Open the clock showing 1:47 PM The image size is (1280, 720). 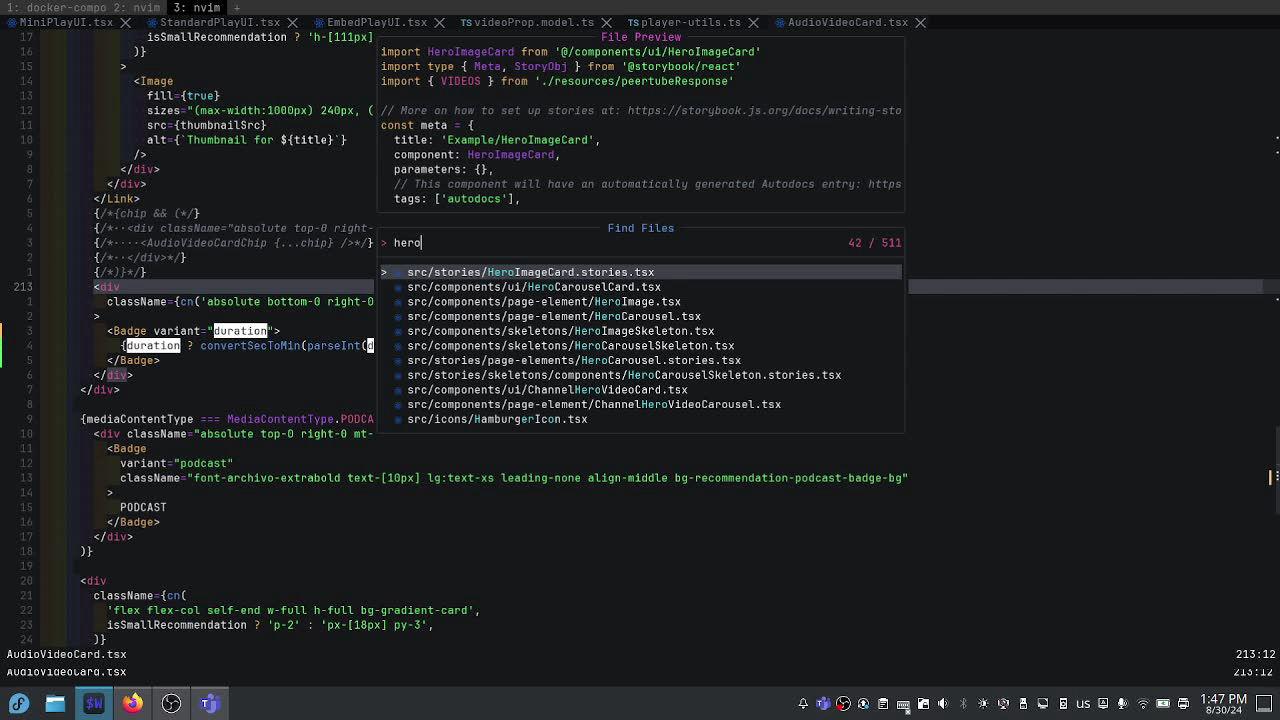pyautogui.click(x=1223, y=704)
